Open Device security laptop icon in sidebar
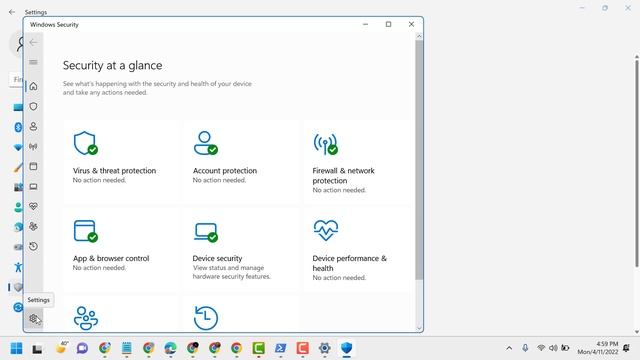This screenshot has height=360, width=640. (x=33, y=187)
